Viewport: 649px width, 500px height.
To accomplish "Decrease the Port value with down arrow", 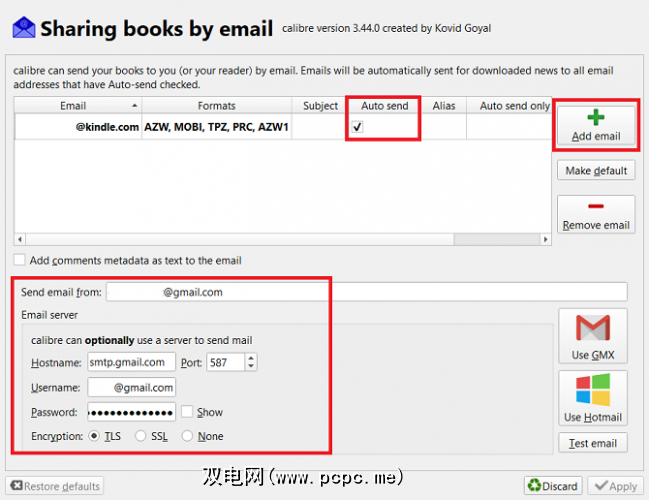I will (x=251, y=366).
